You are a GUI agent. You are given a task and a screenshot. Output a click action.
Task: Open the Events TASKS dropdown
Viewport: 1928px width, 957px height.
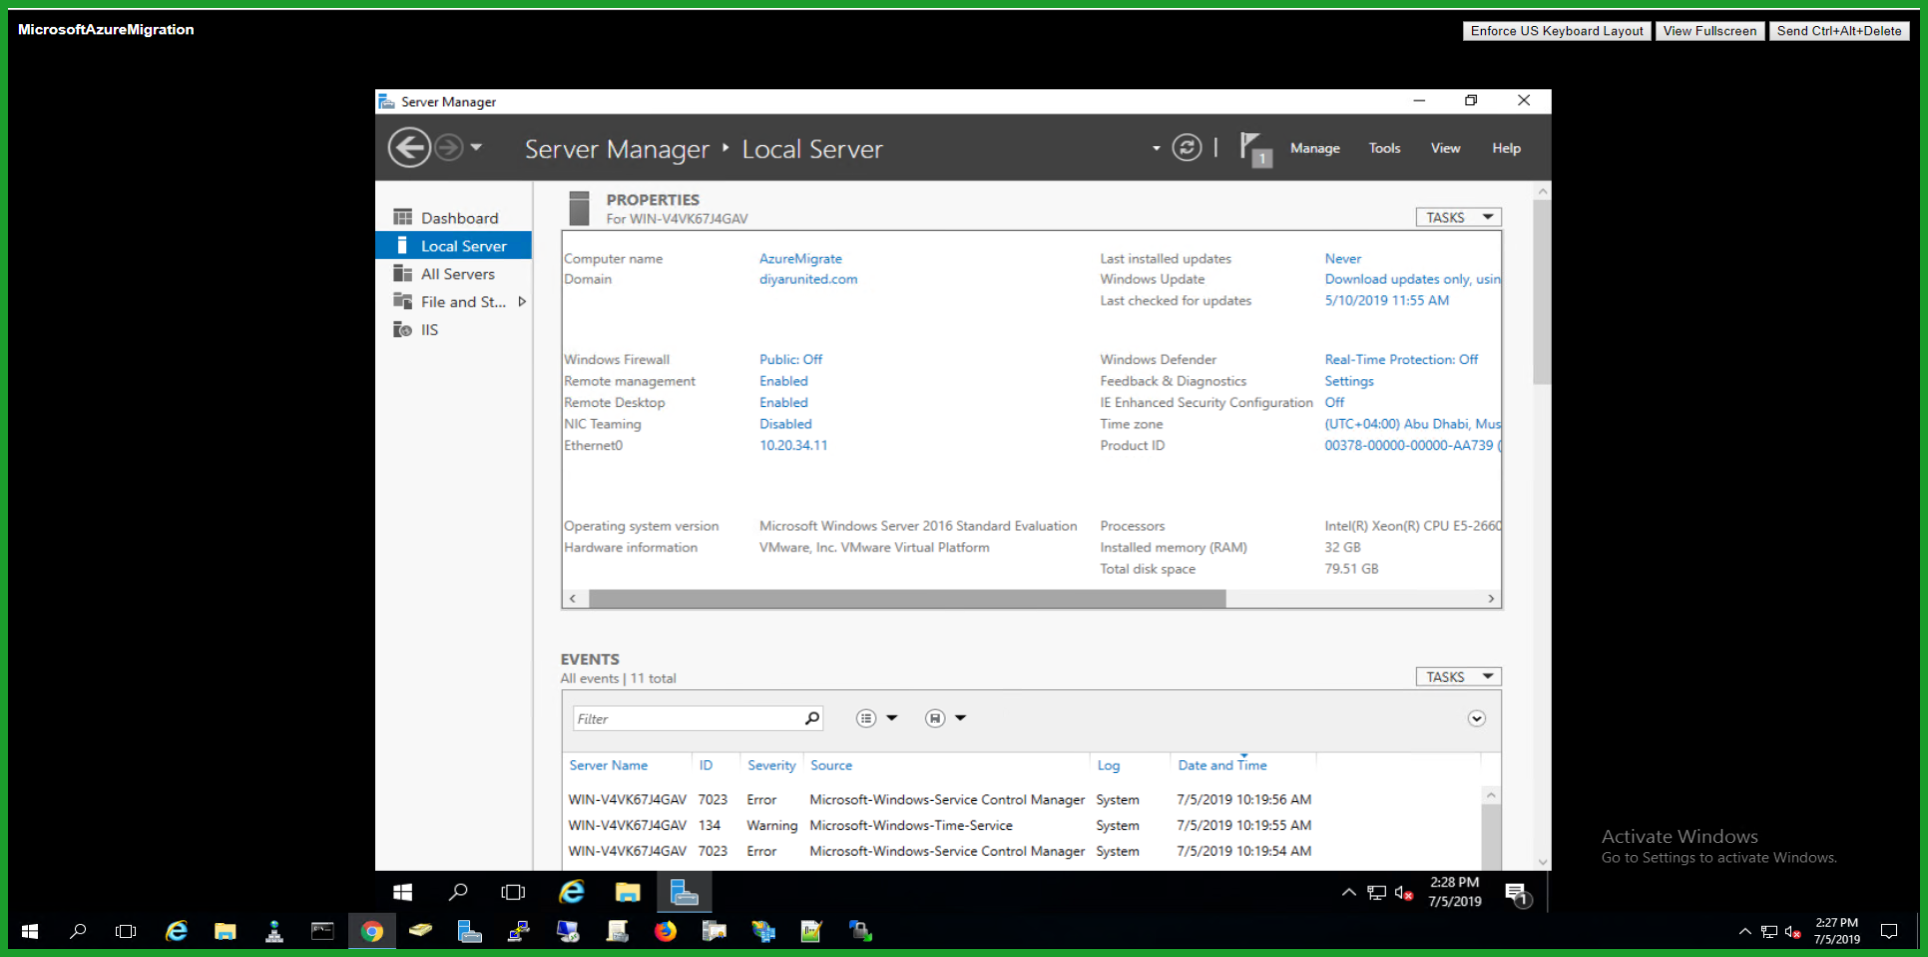tap(1458, 677)
